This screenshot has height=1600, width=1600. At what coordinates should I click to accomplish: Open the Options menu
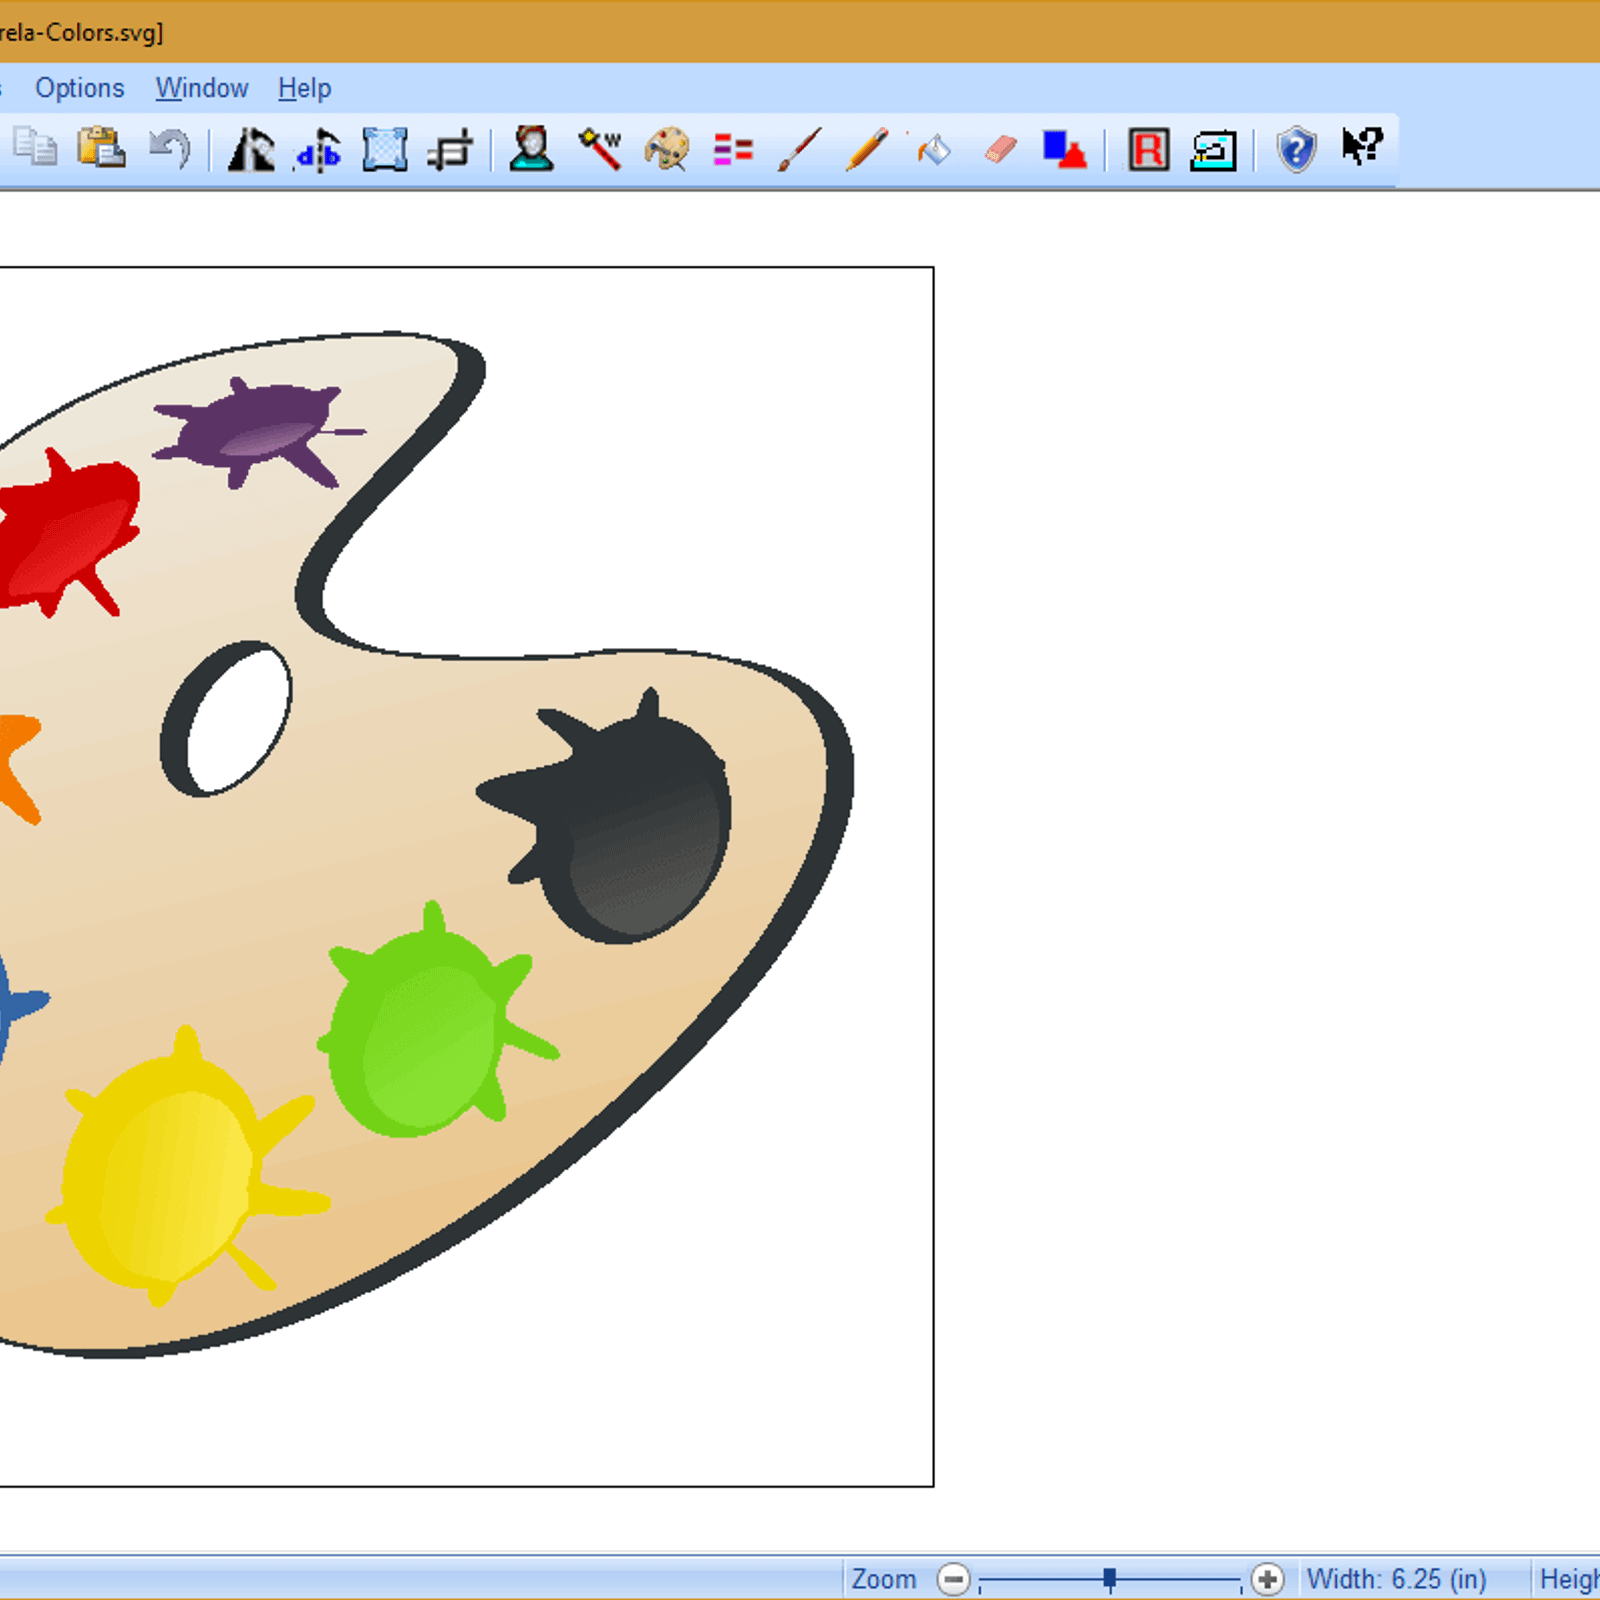(x=79, y=88)
